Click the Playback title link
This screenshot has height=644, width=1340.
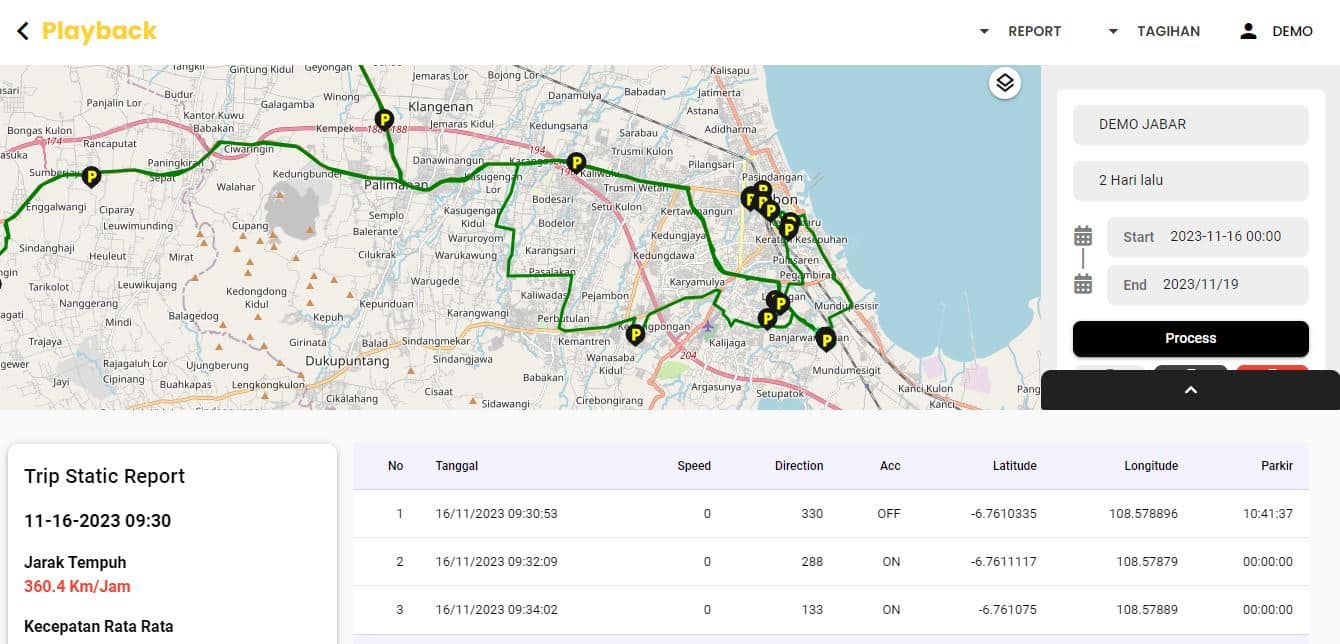[x=99, y=31]
